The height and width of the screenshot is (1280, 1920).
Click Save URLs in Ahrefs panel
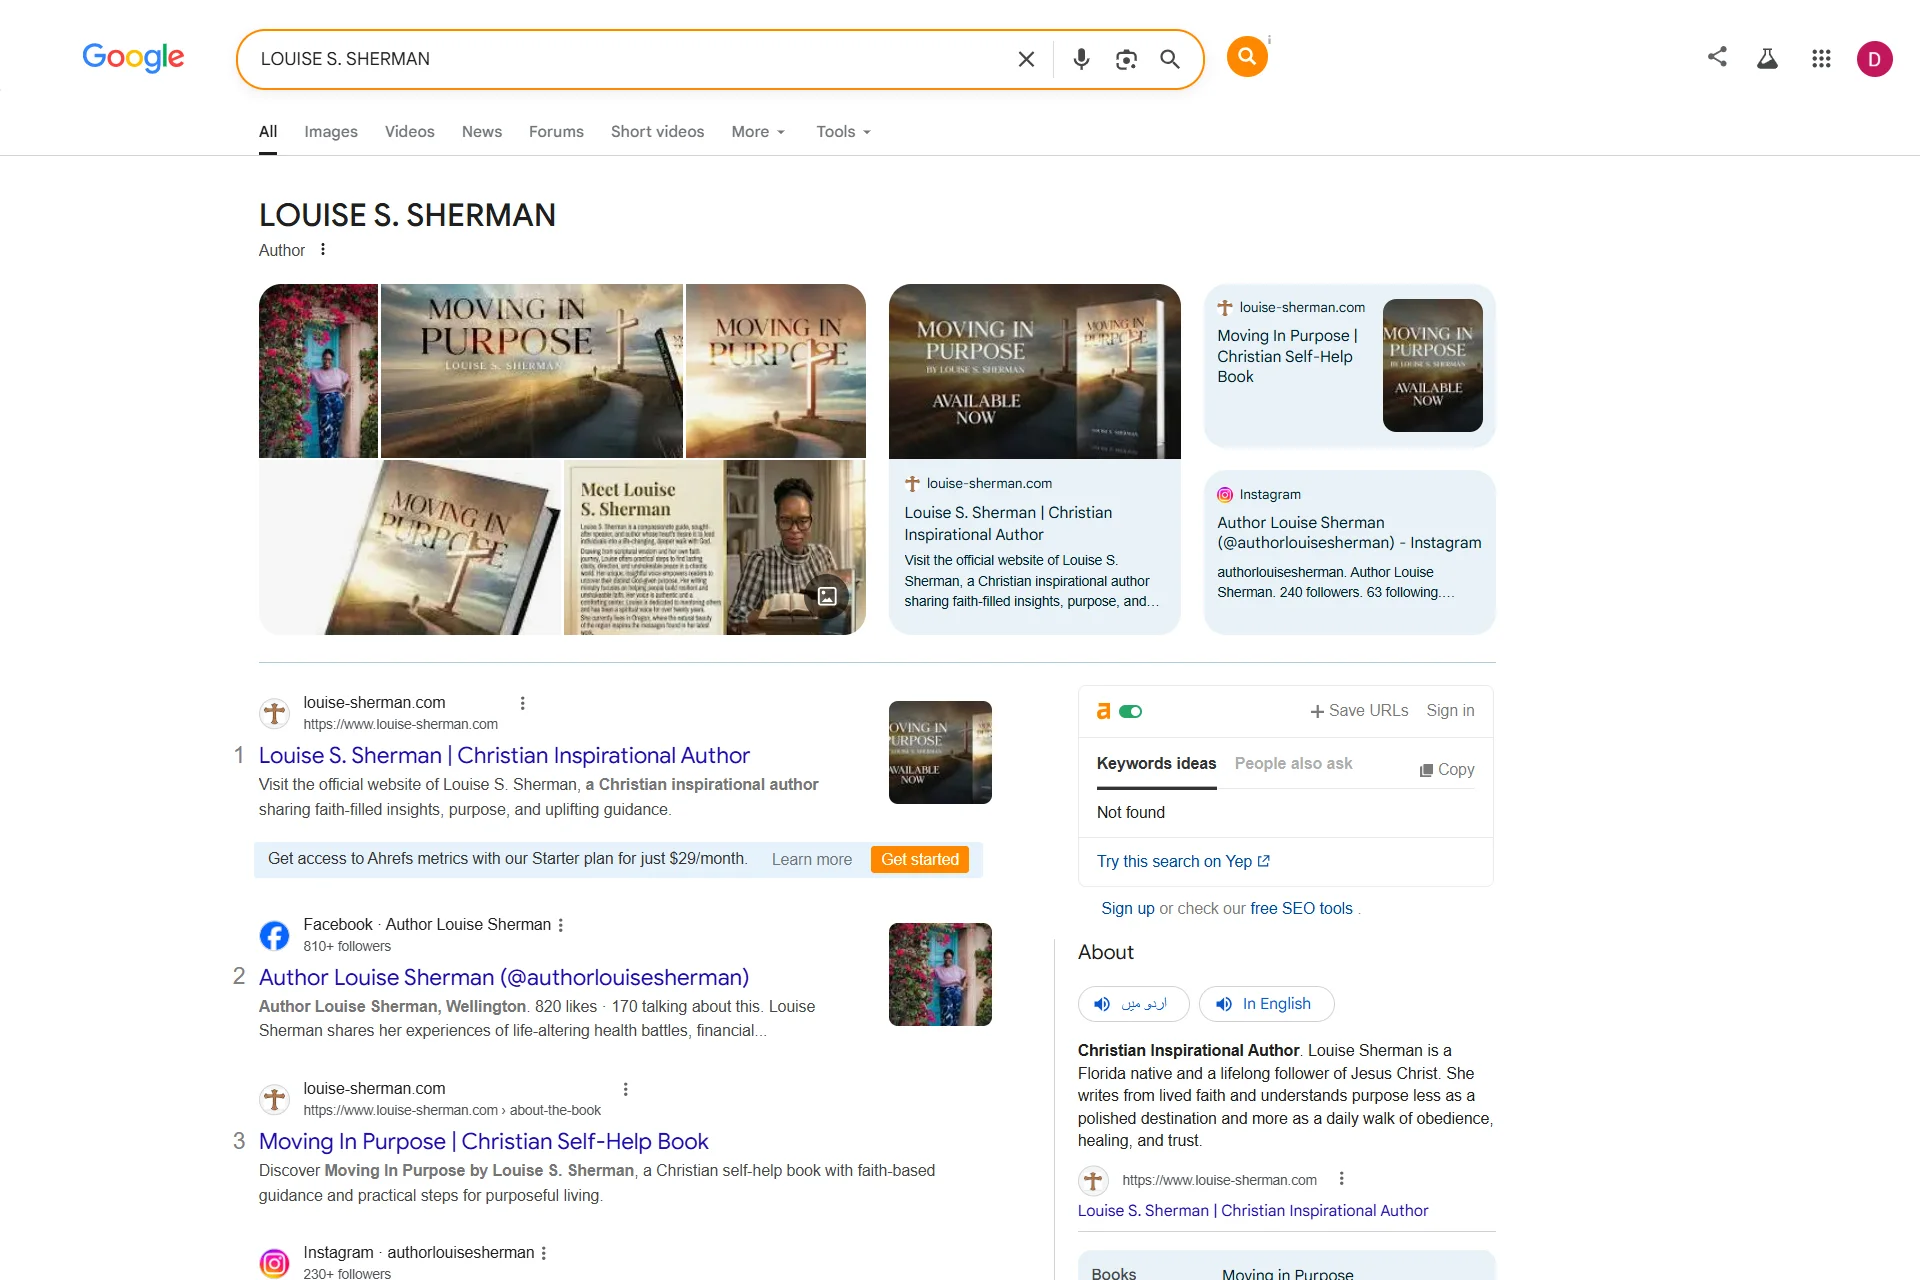(1359, 711)
